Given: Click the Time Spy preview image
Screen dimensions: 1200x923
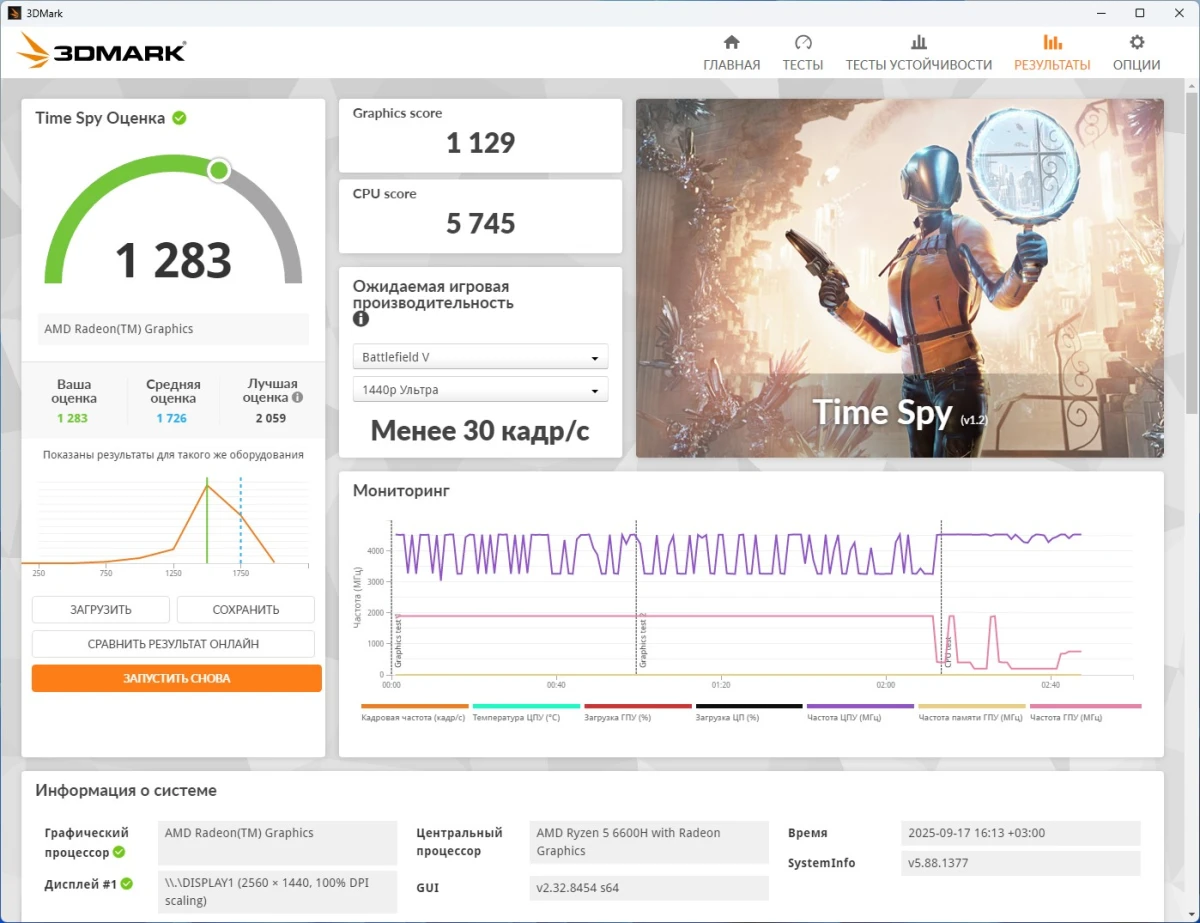Looking at the screenshot, I should 900,278.
